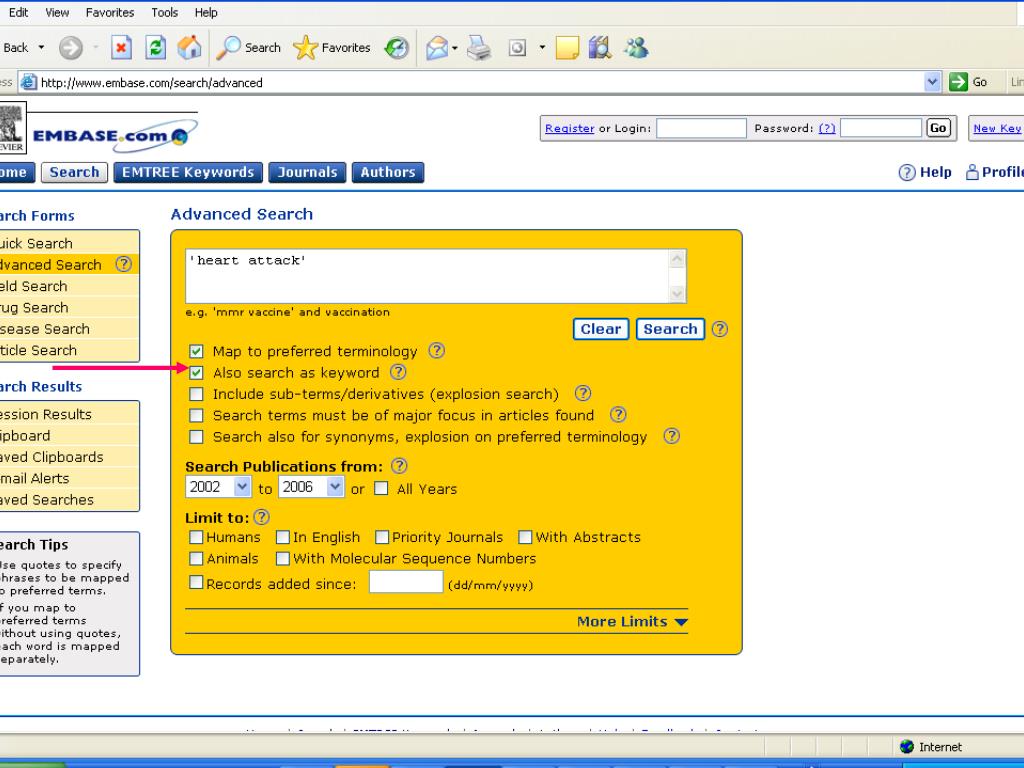The image size is (1024, 768).
Task: Click green Go arrow beside address bar
Action: (958, 82)
